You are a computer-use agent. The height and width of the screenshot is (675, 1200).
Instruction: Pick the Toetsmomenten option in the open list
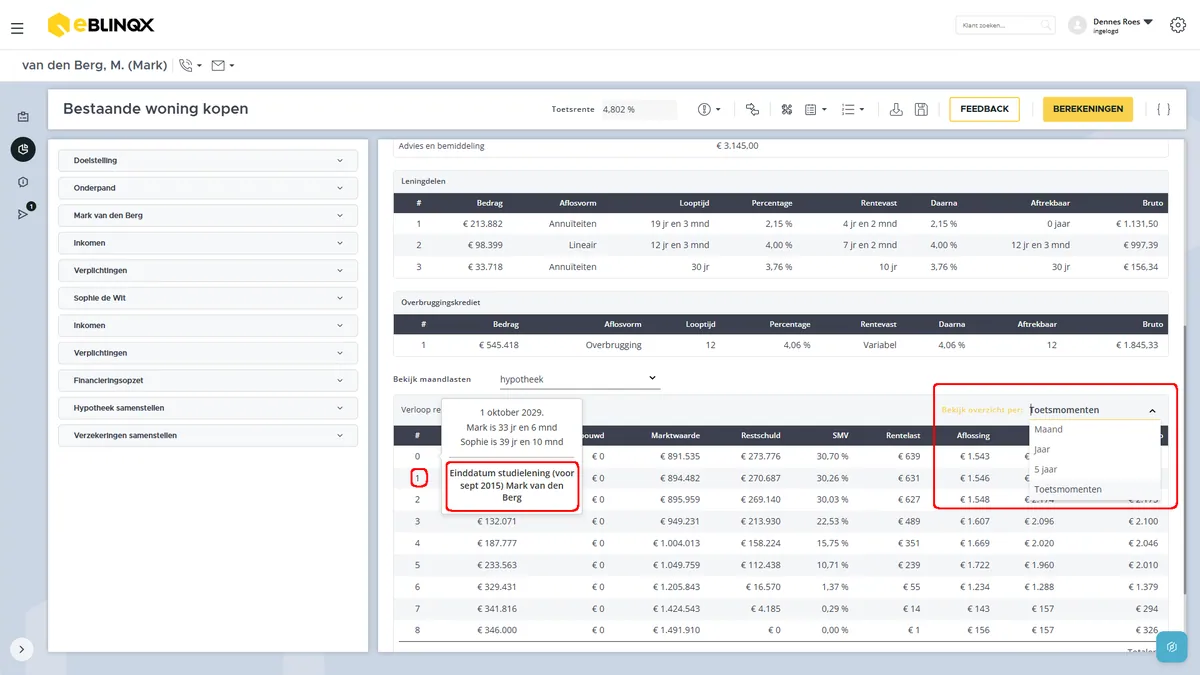(1095, 489)
